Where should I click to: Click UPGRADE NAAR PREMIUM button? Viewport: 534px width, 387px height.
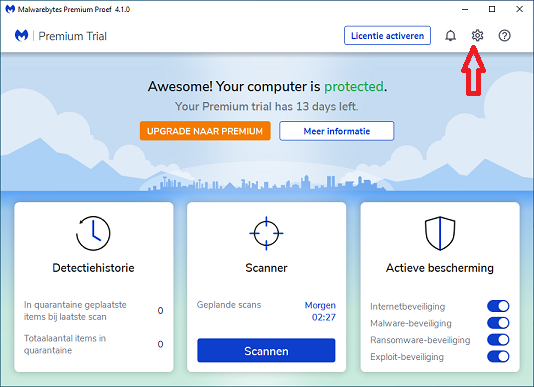[x=205, y=131]
